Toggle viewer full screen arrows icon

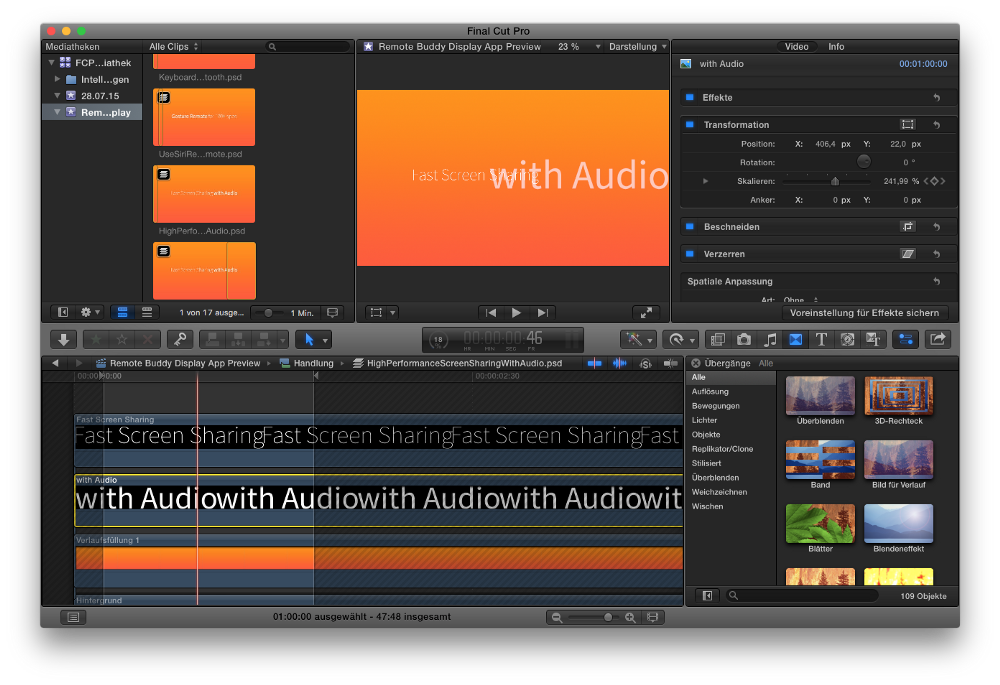pos(646,313)
